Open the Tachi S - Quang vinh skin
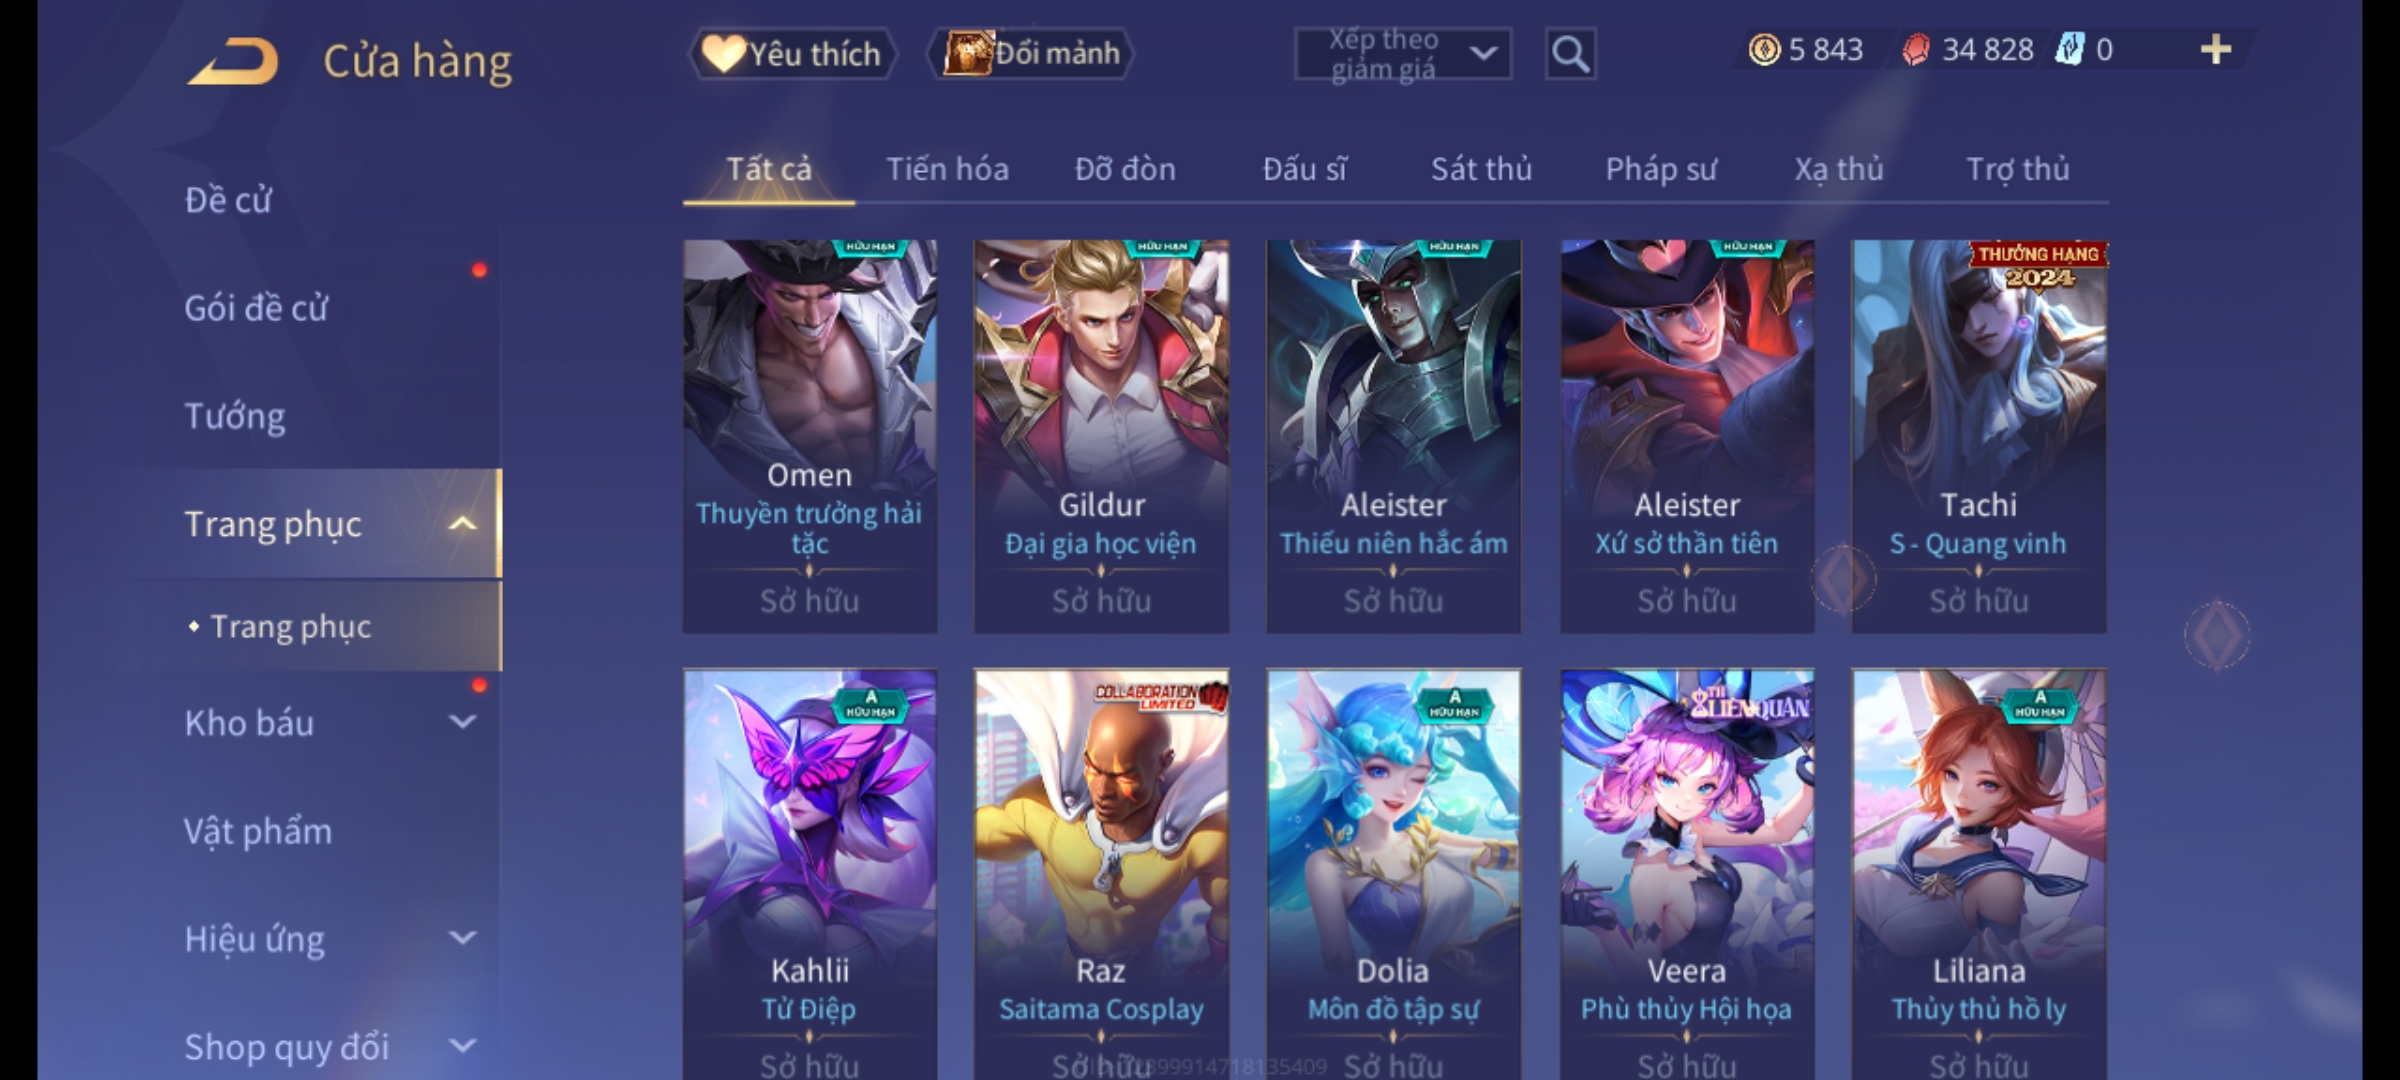 pos(1978,436)
